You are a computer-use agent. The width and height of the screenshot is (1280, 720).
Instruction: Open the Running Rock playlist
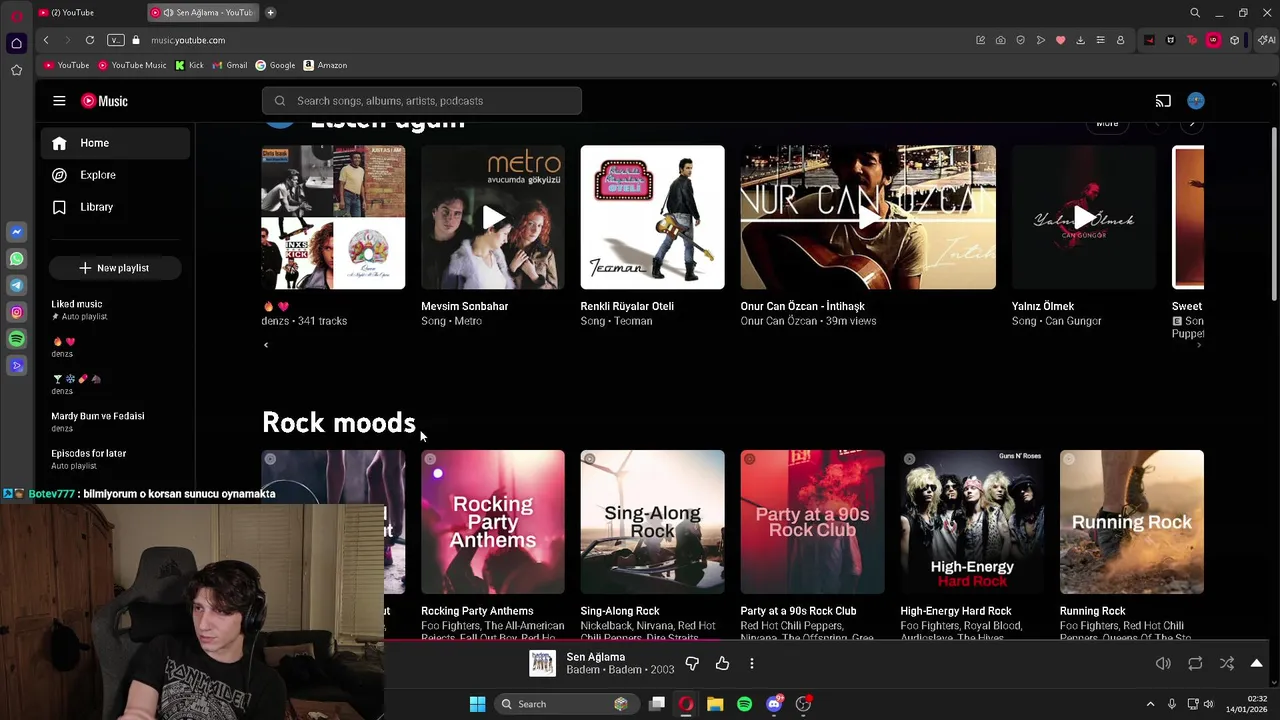point(1132,522)
